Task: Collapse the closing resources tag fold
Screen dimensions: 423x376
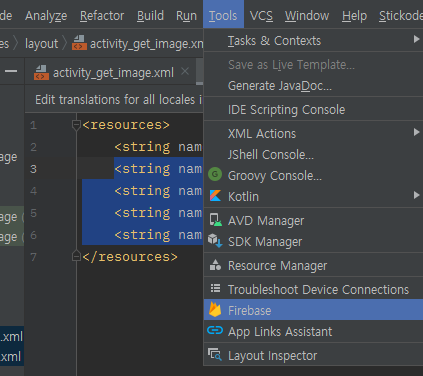Action: 76,256
